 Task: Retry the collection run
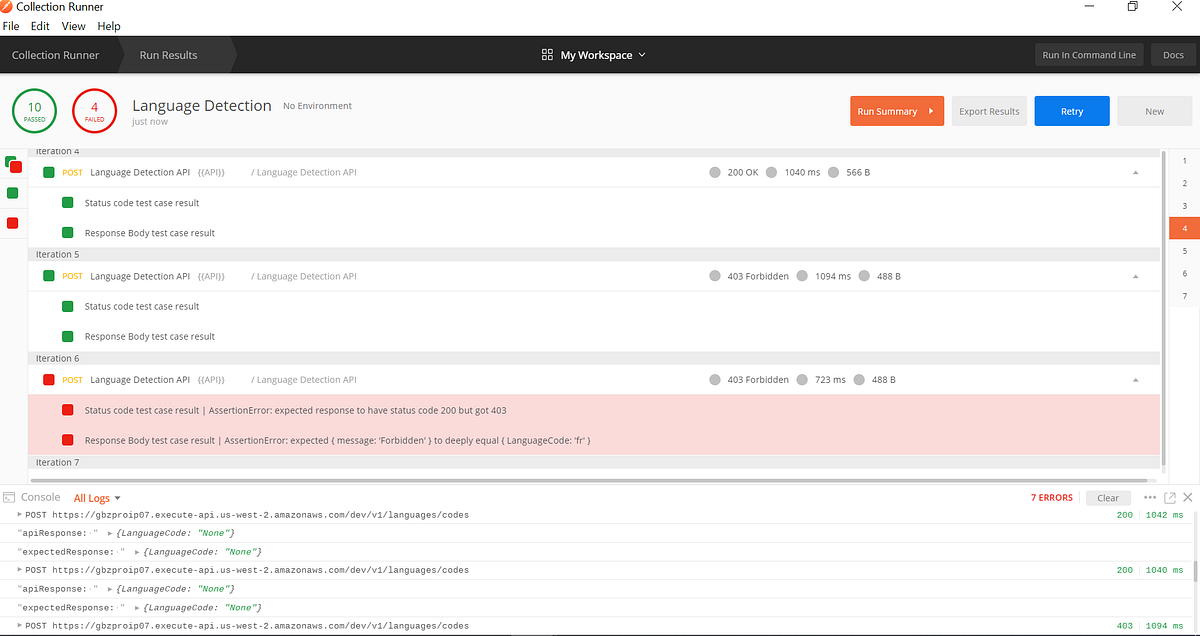(x=1071, y=111)
